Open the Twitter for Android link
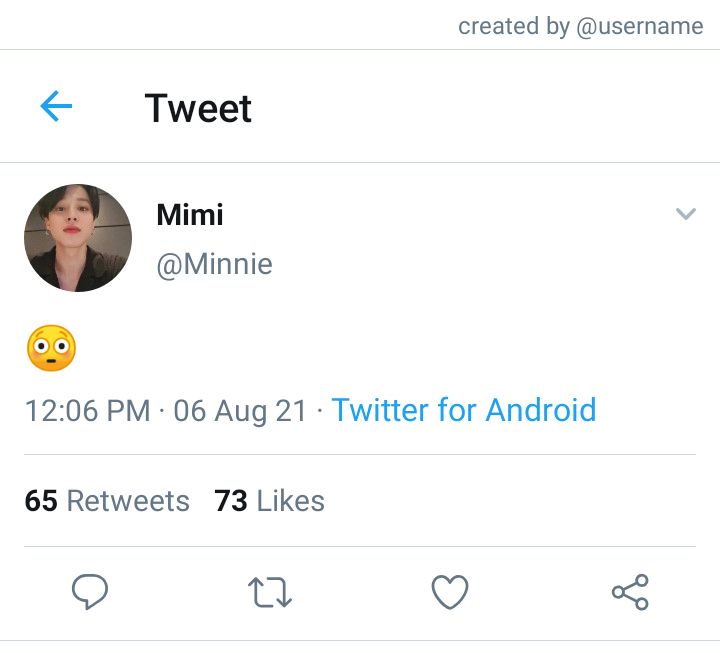The width and height of the screenshot is (720, 653). coord(464,410)
